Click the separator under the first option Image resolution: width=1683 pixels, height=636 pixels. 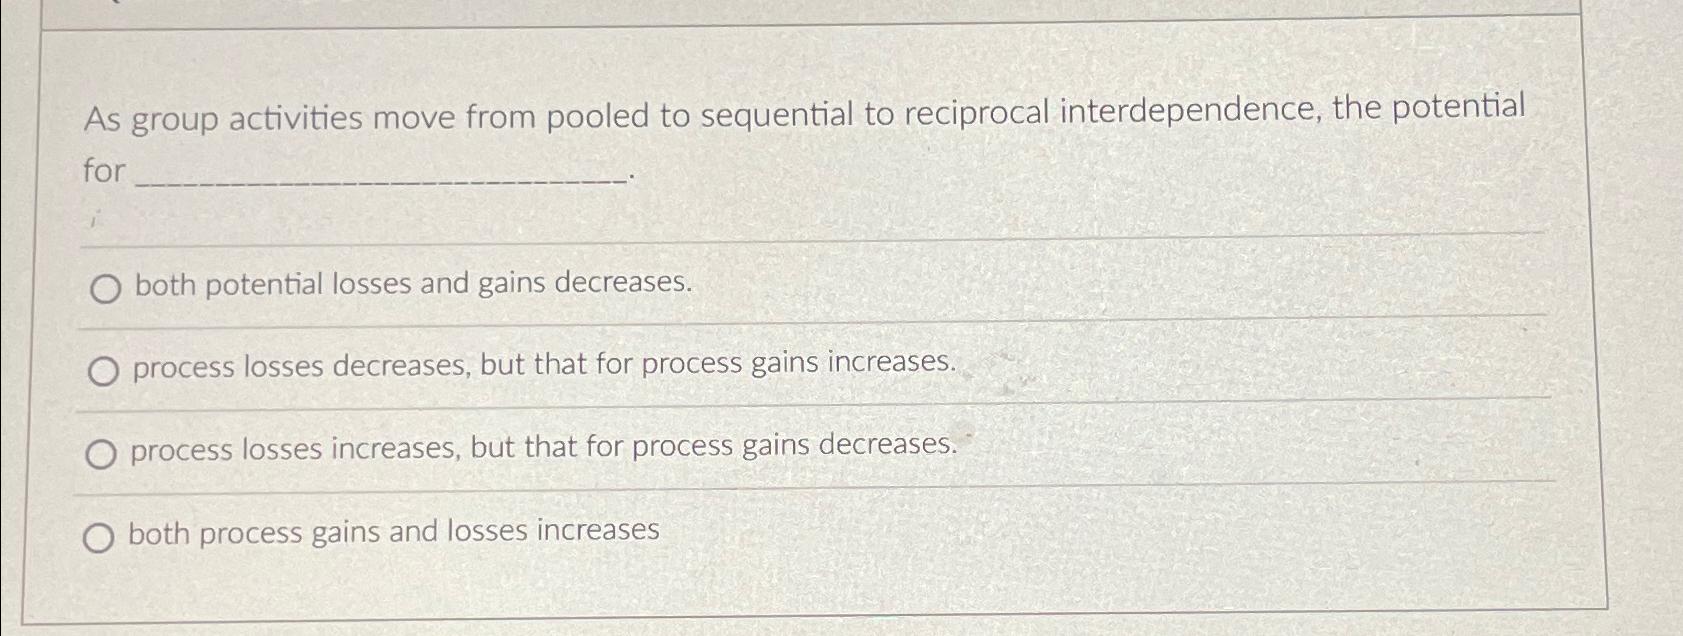[x=800, y=321]
